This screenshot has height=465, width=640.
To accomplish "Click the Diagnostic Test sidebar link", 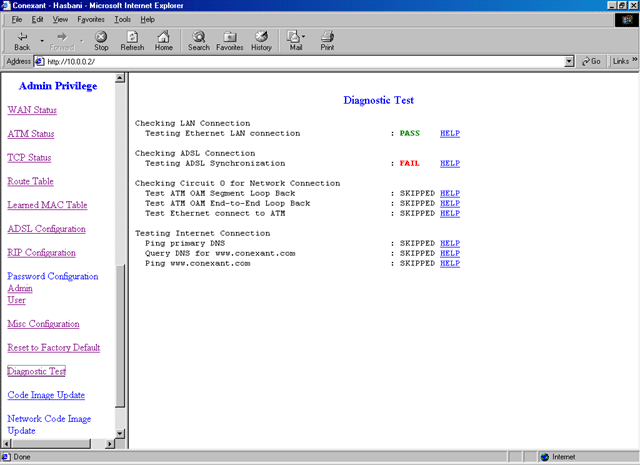I will (x=36, y=371).
